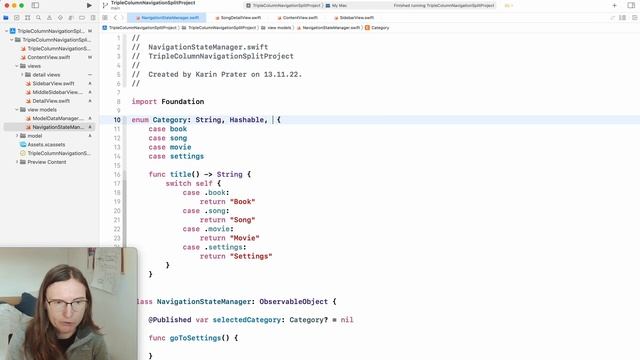Switch to NavigationStateManager.swift tab
Viewport: 640px width, 360px height.
tap(167, 18)
